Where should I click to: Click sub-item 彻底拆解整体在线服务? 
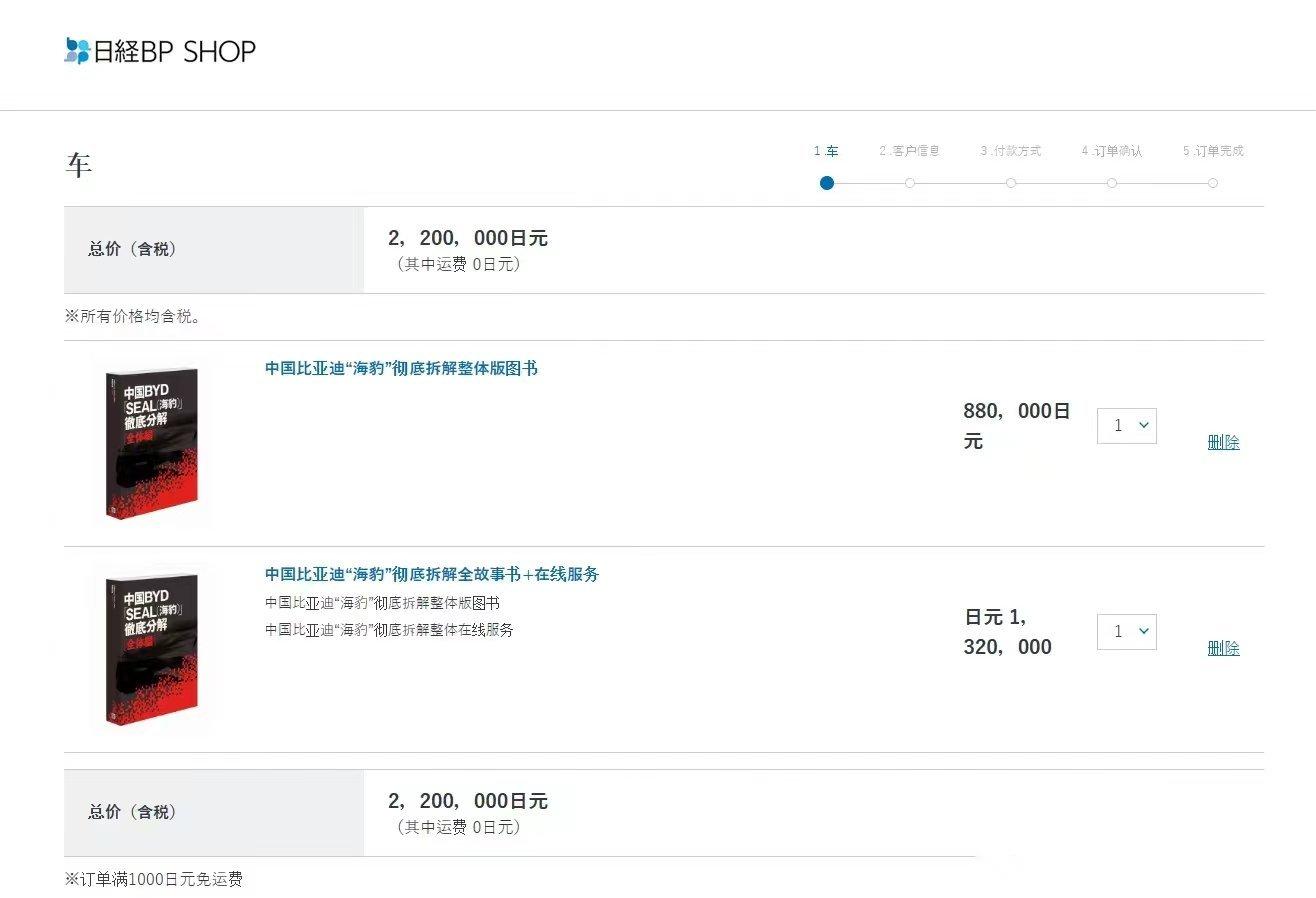[389, 630]
